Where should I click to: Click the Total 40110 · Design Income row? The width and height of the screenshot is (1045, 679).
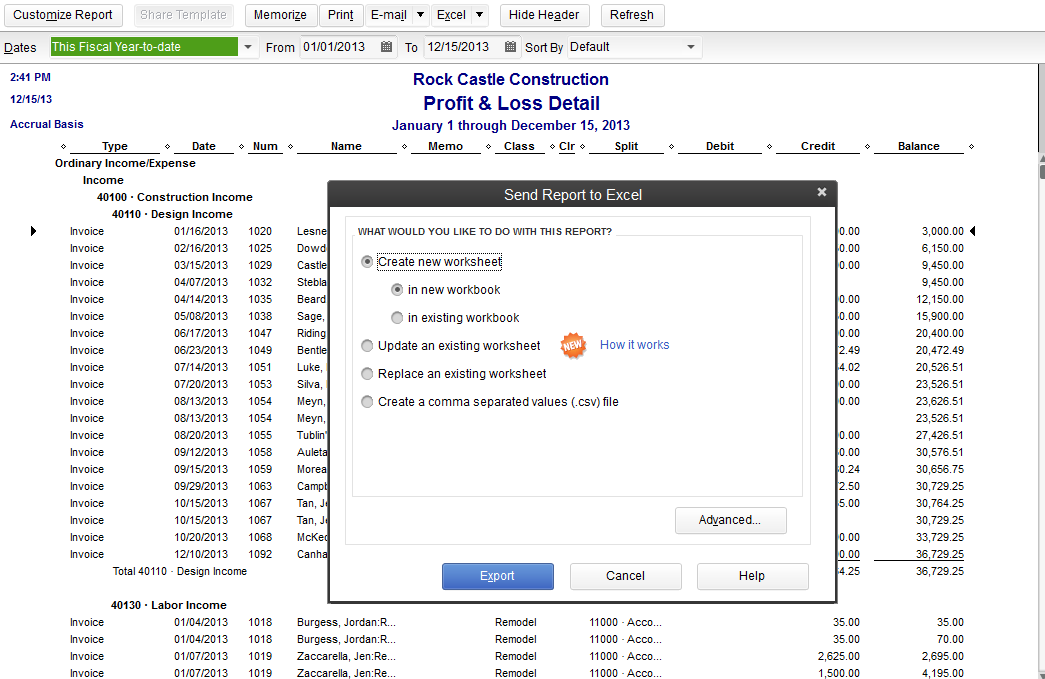(179, 571)
